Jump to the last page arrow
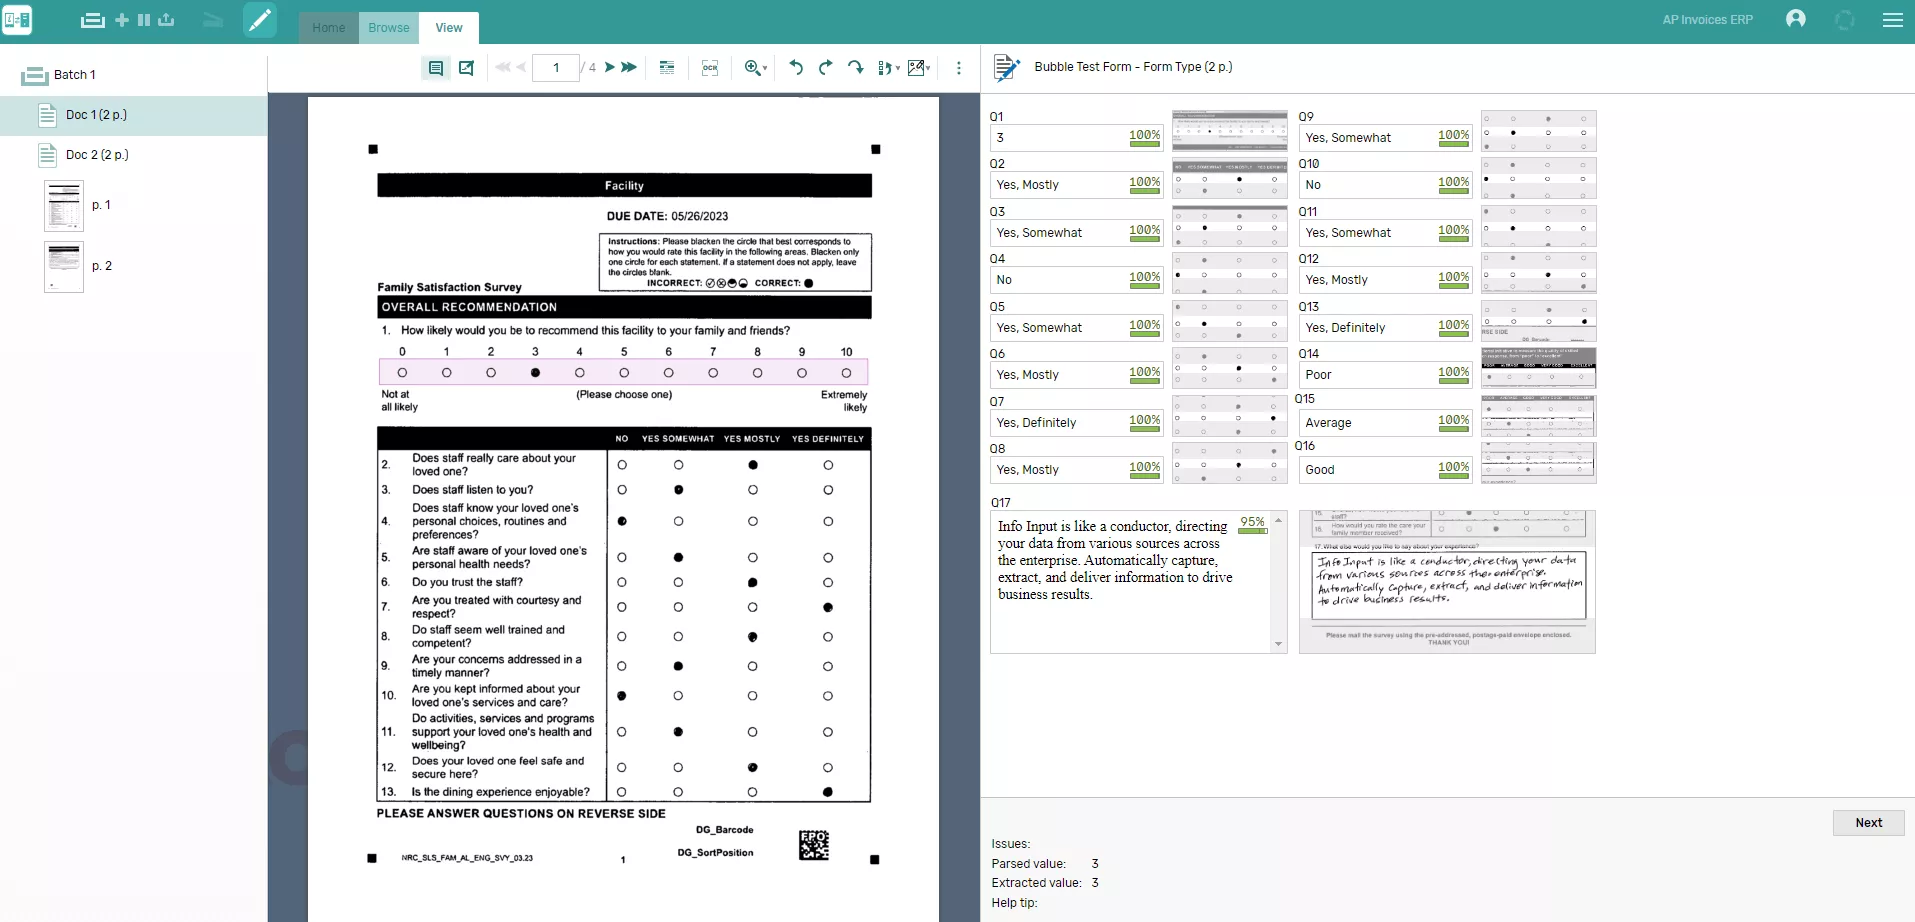This screenshot has height=922, width=1915. click(629, 68)
